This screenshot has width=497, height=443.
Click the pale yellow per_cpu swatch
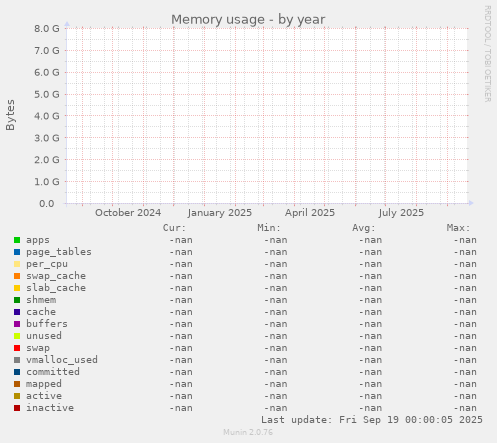point(17,264)
